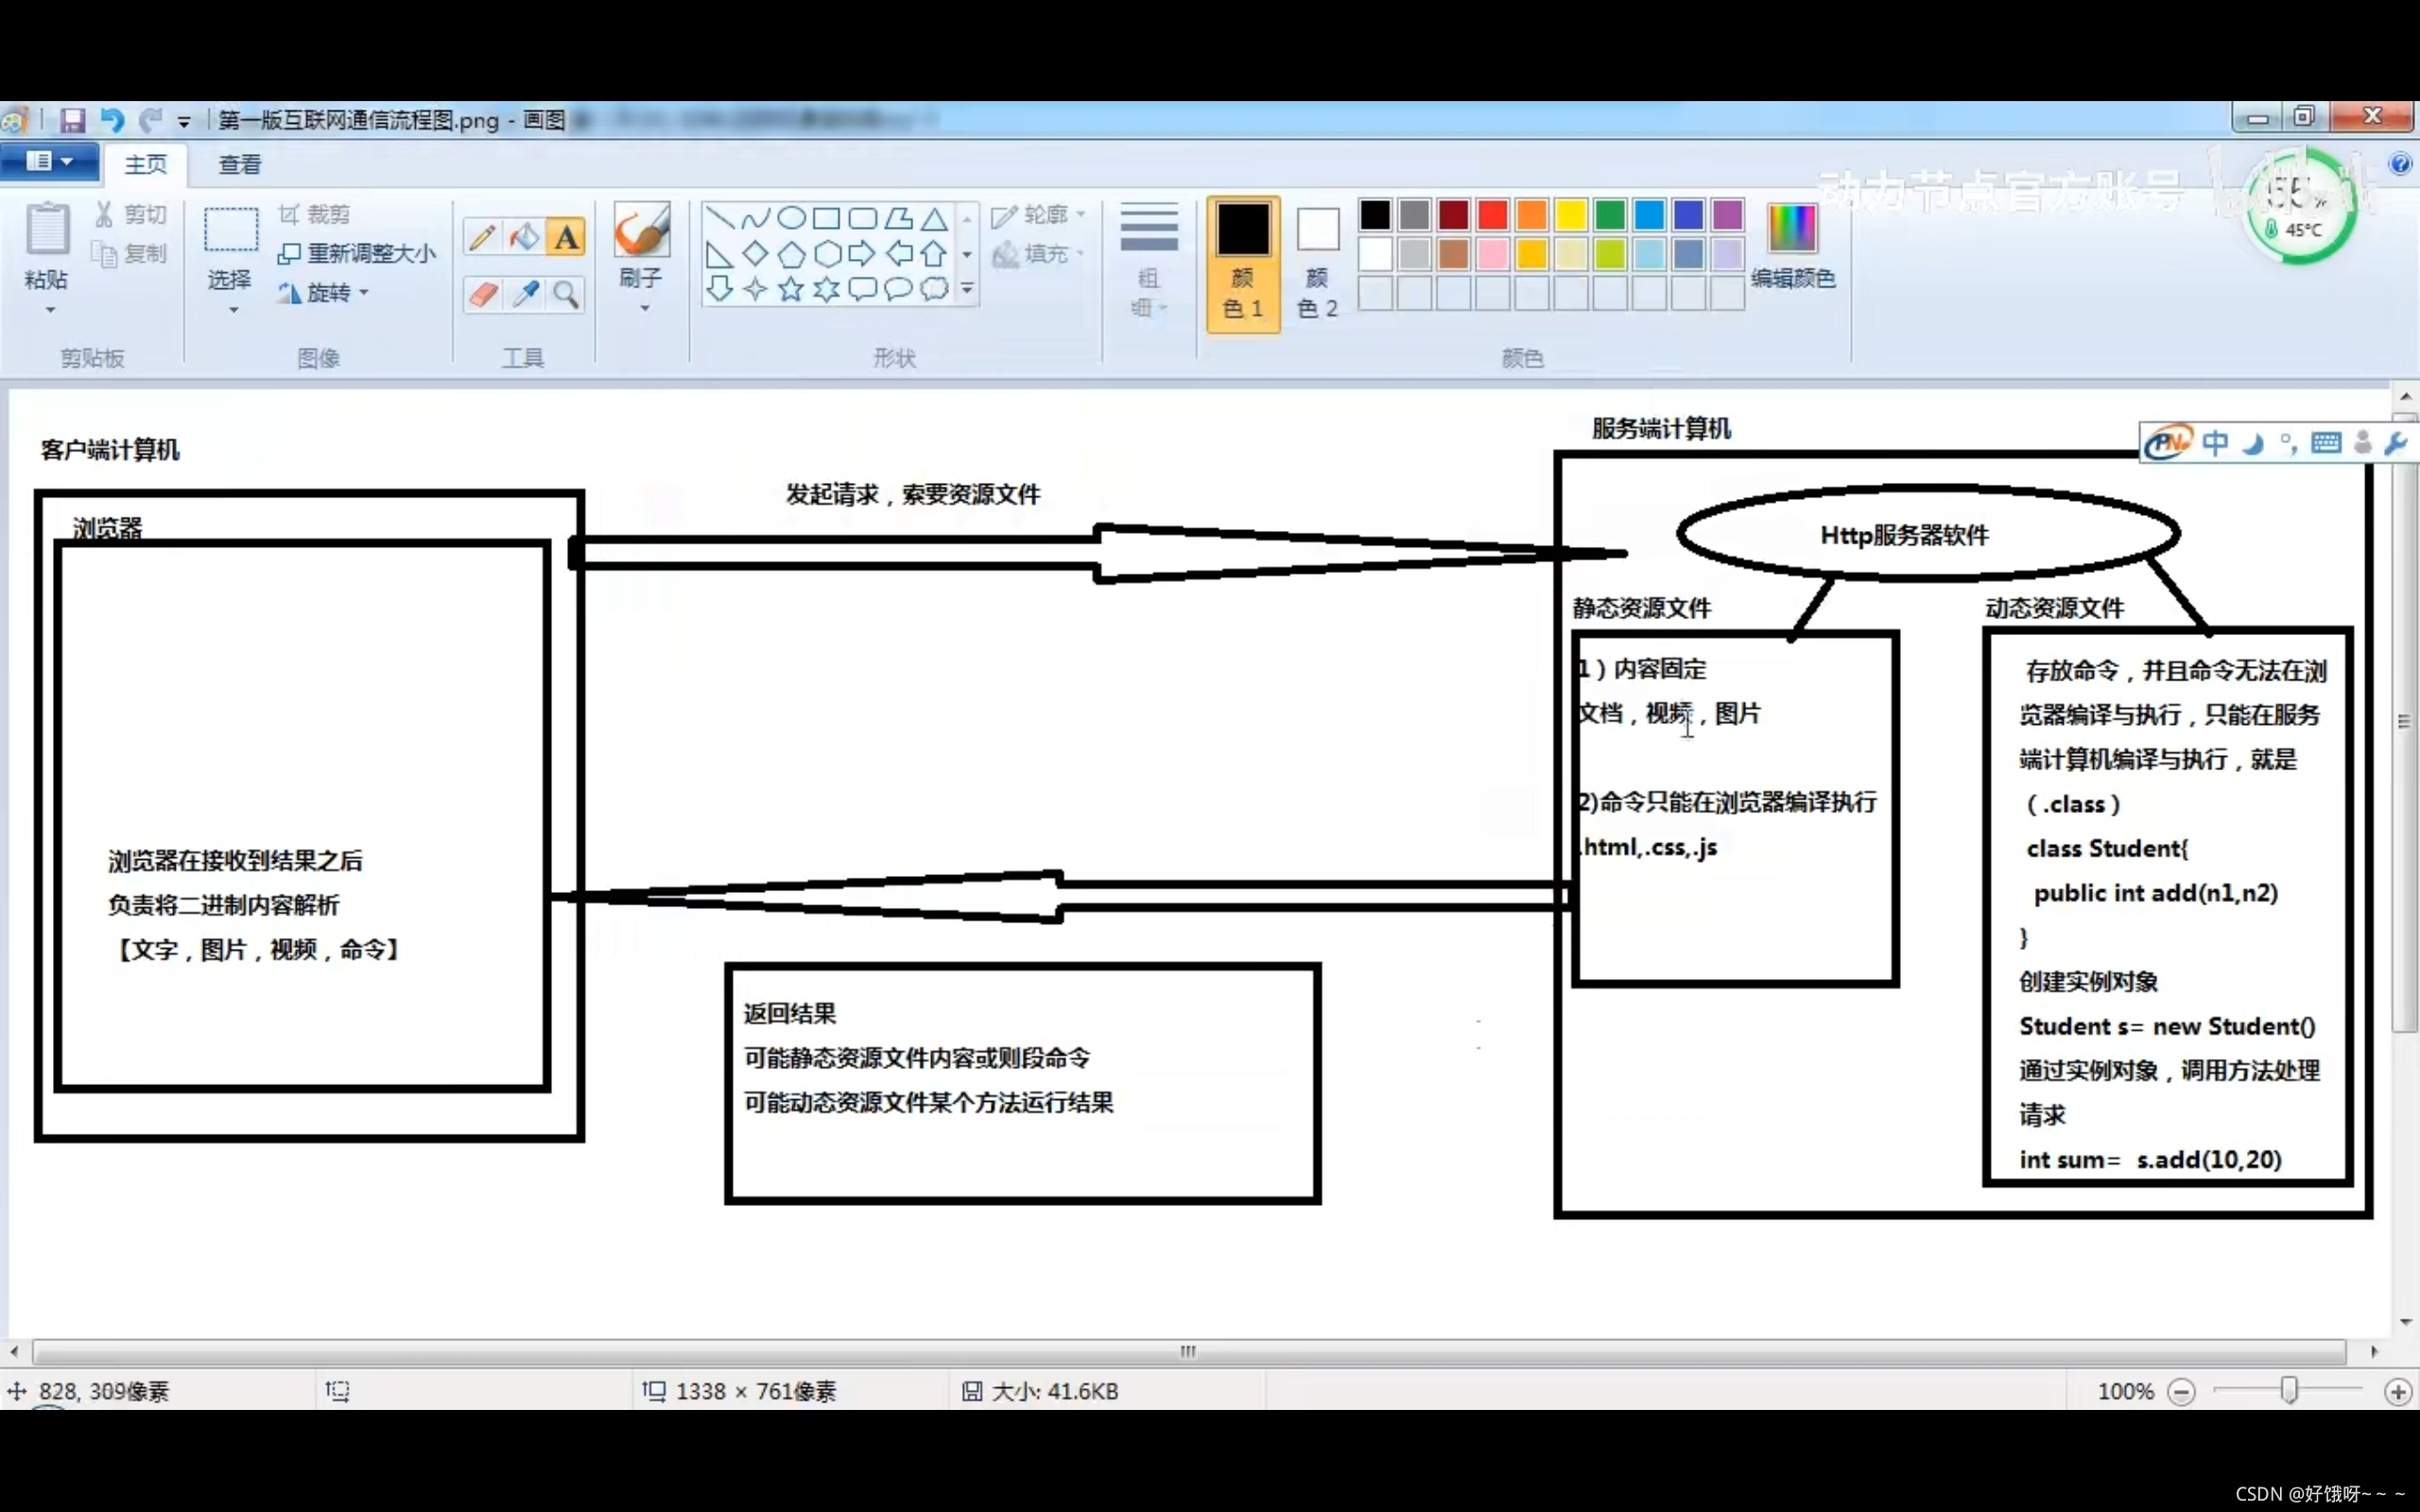Select the Fill with color bucket tool

click(x=524, y=236)
